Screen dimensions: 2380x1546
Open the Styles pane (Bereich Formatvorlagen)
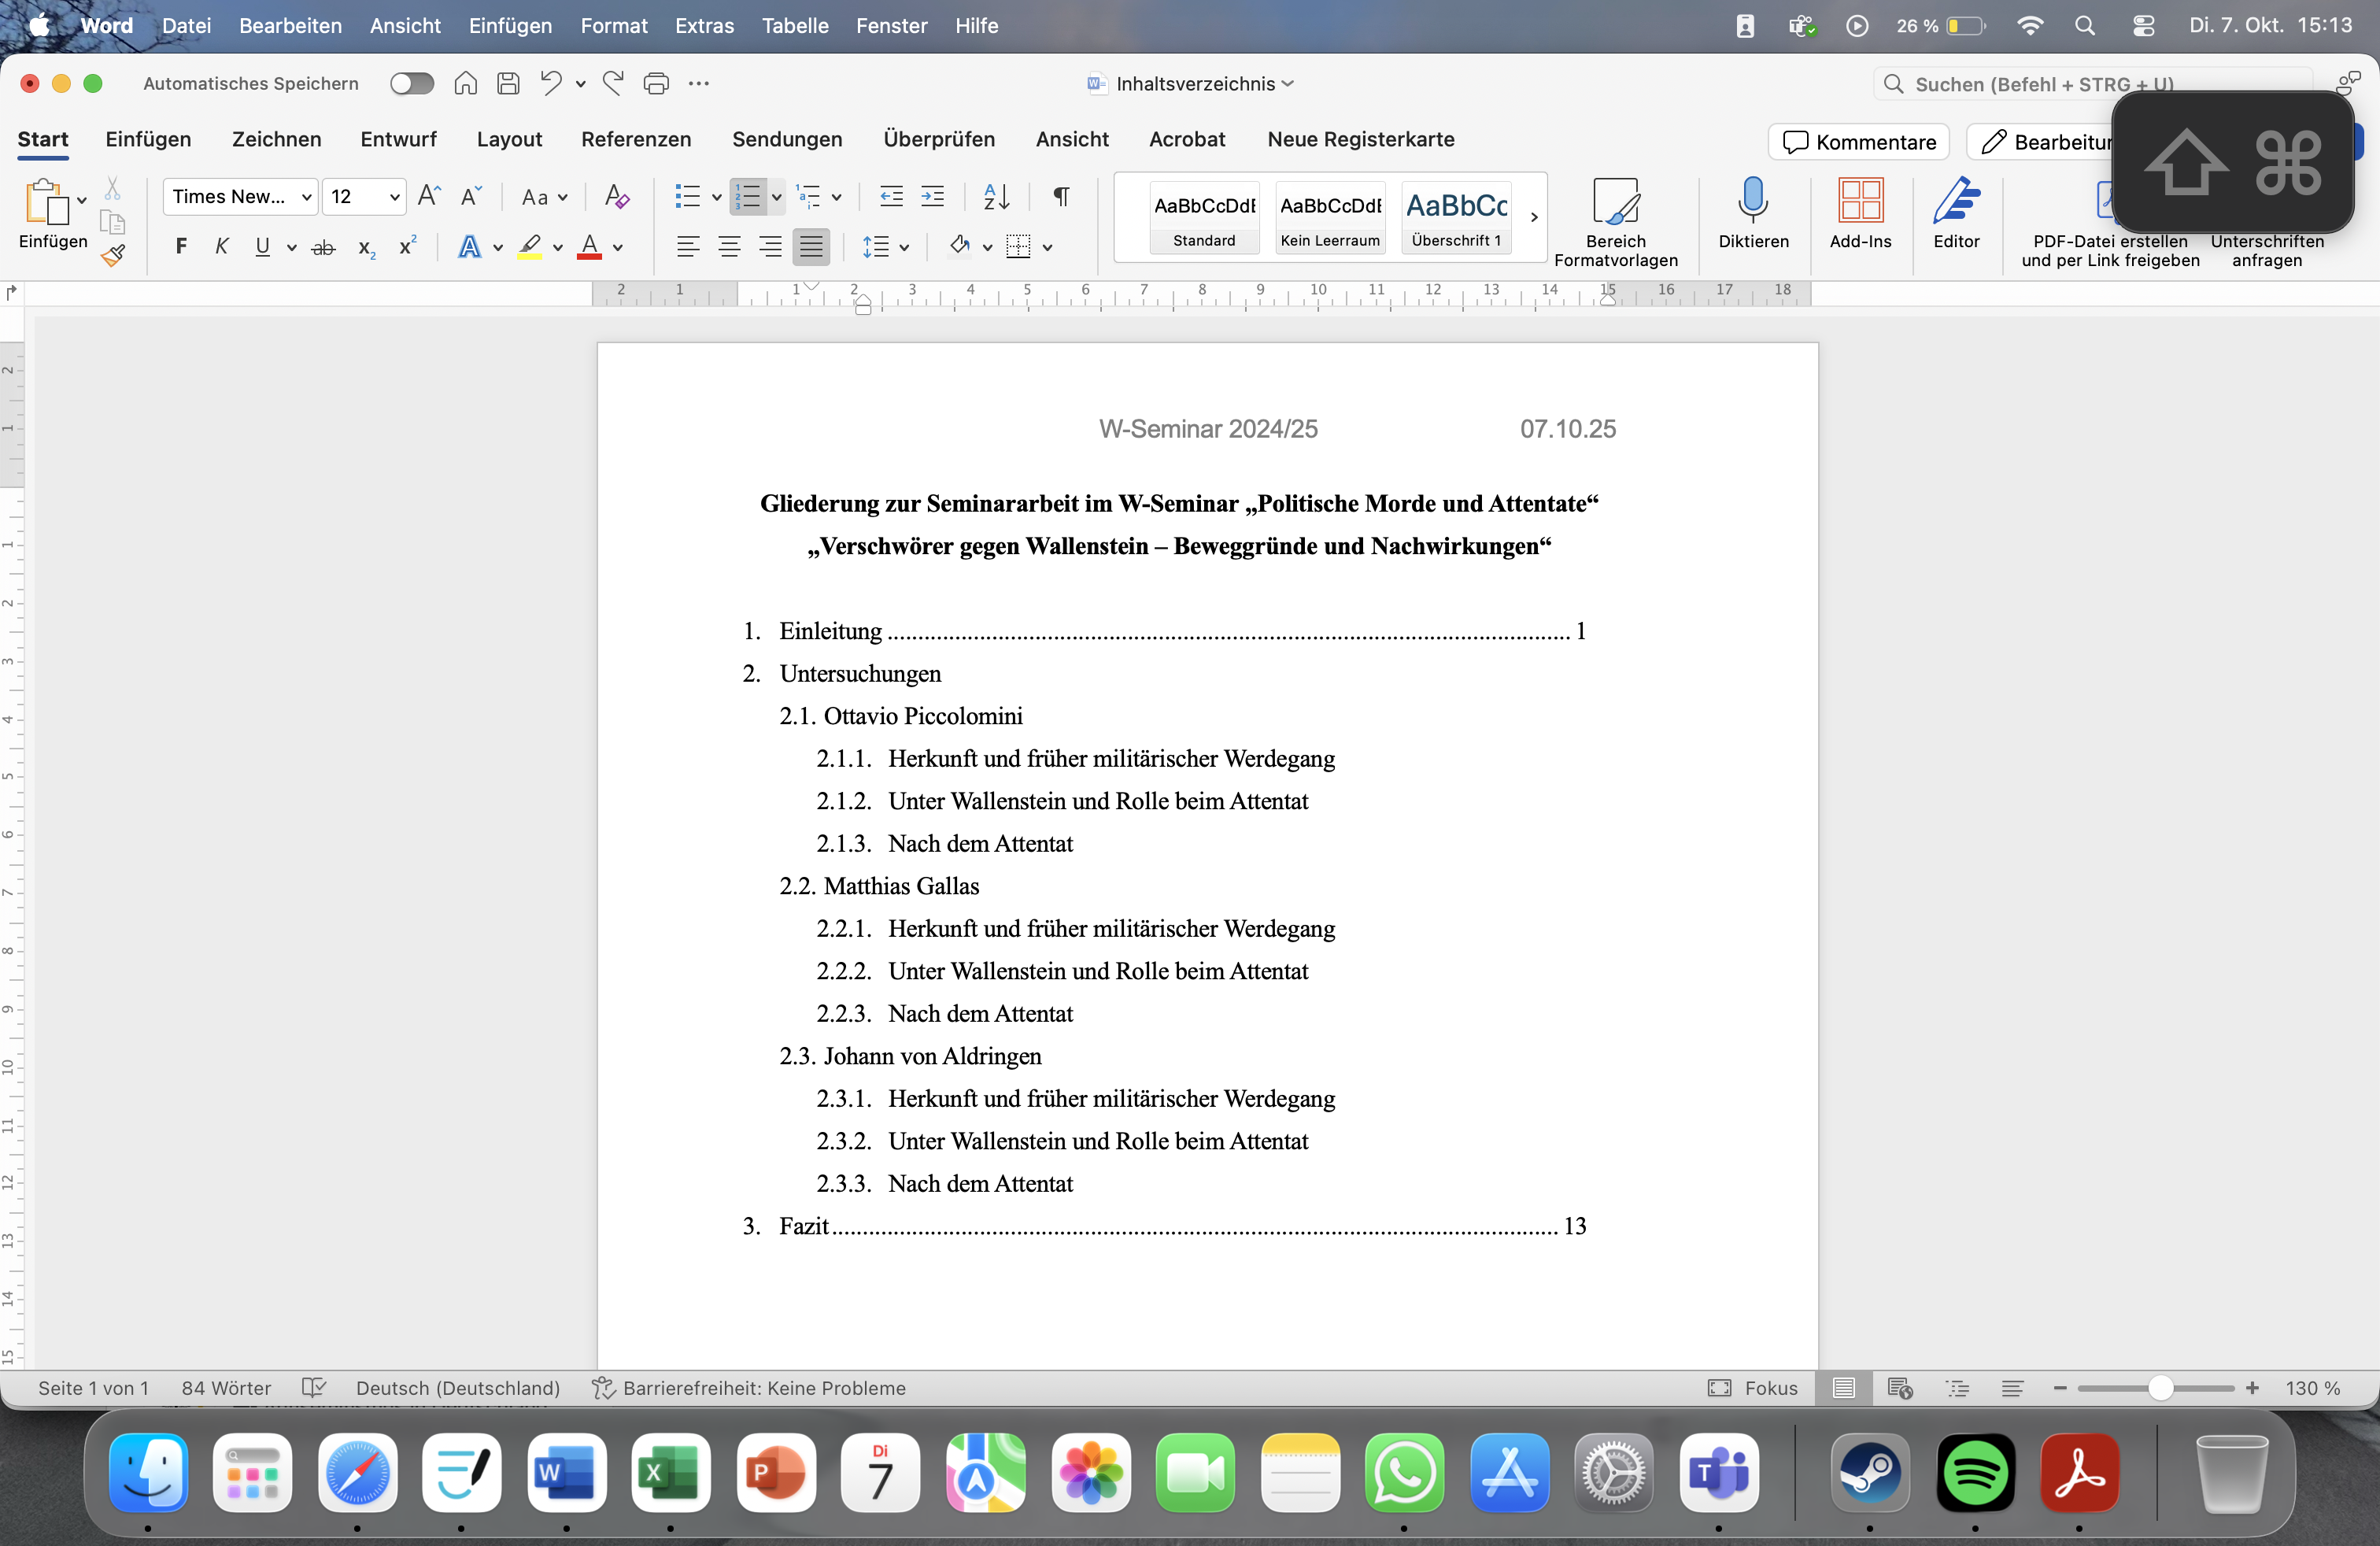[x=1615, y=222]
